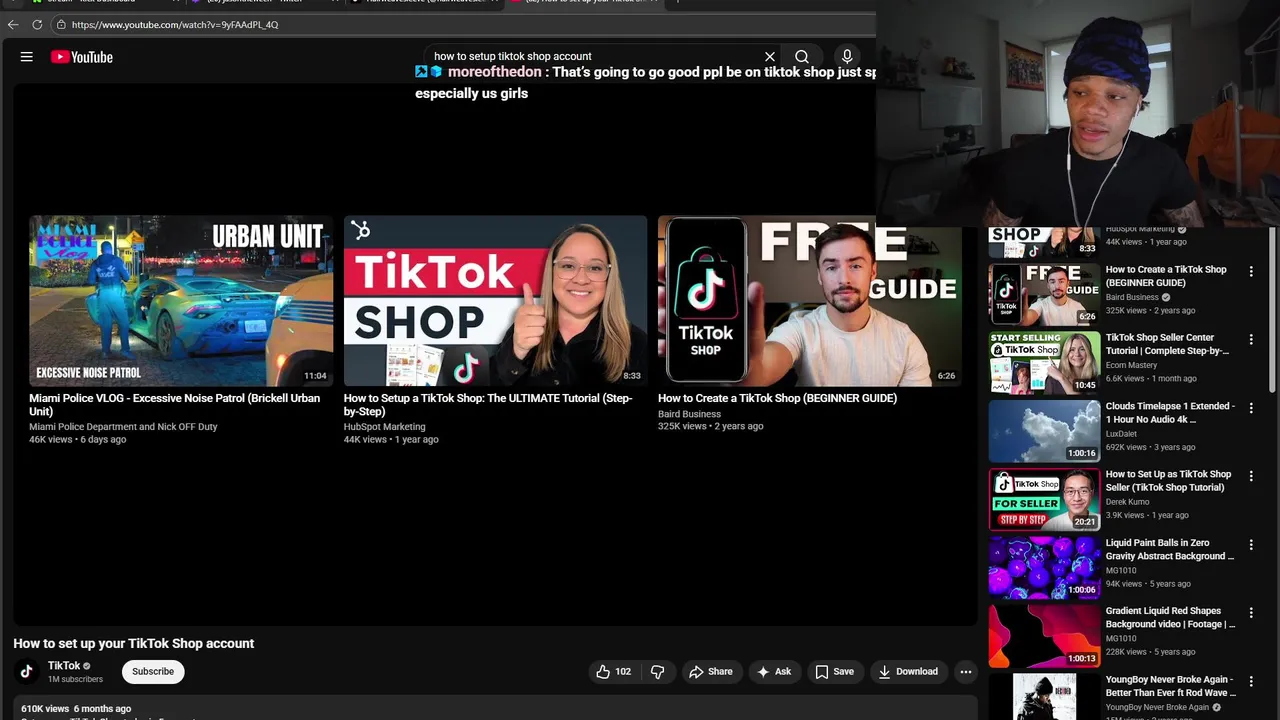Open the YouTube hamburger guide menu
Screen dimensions: 1280x720
click(x=27, y=57)
